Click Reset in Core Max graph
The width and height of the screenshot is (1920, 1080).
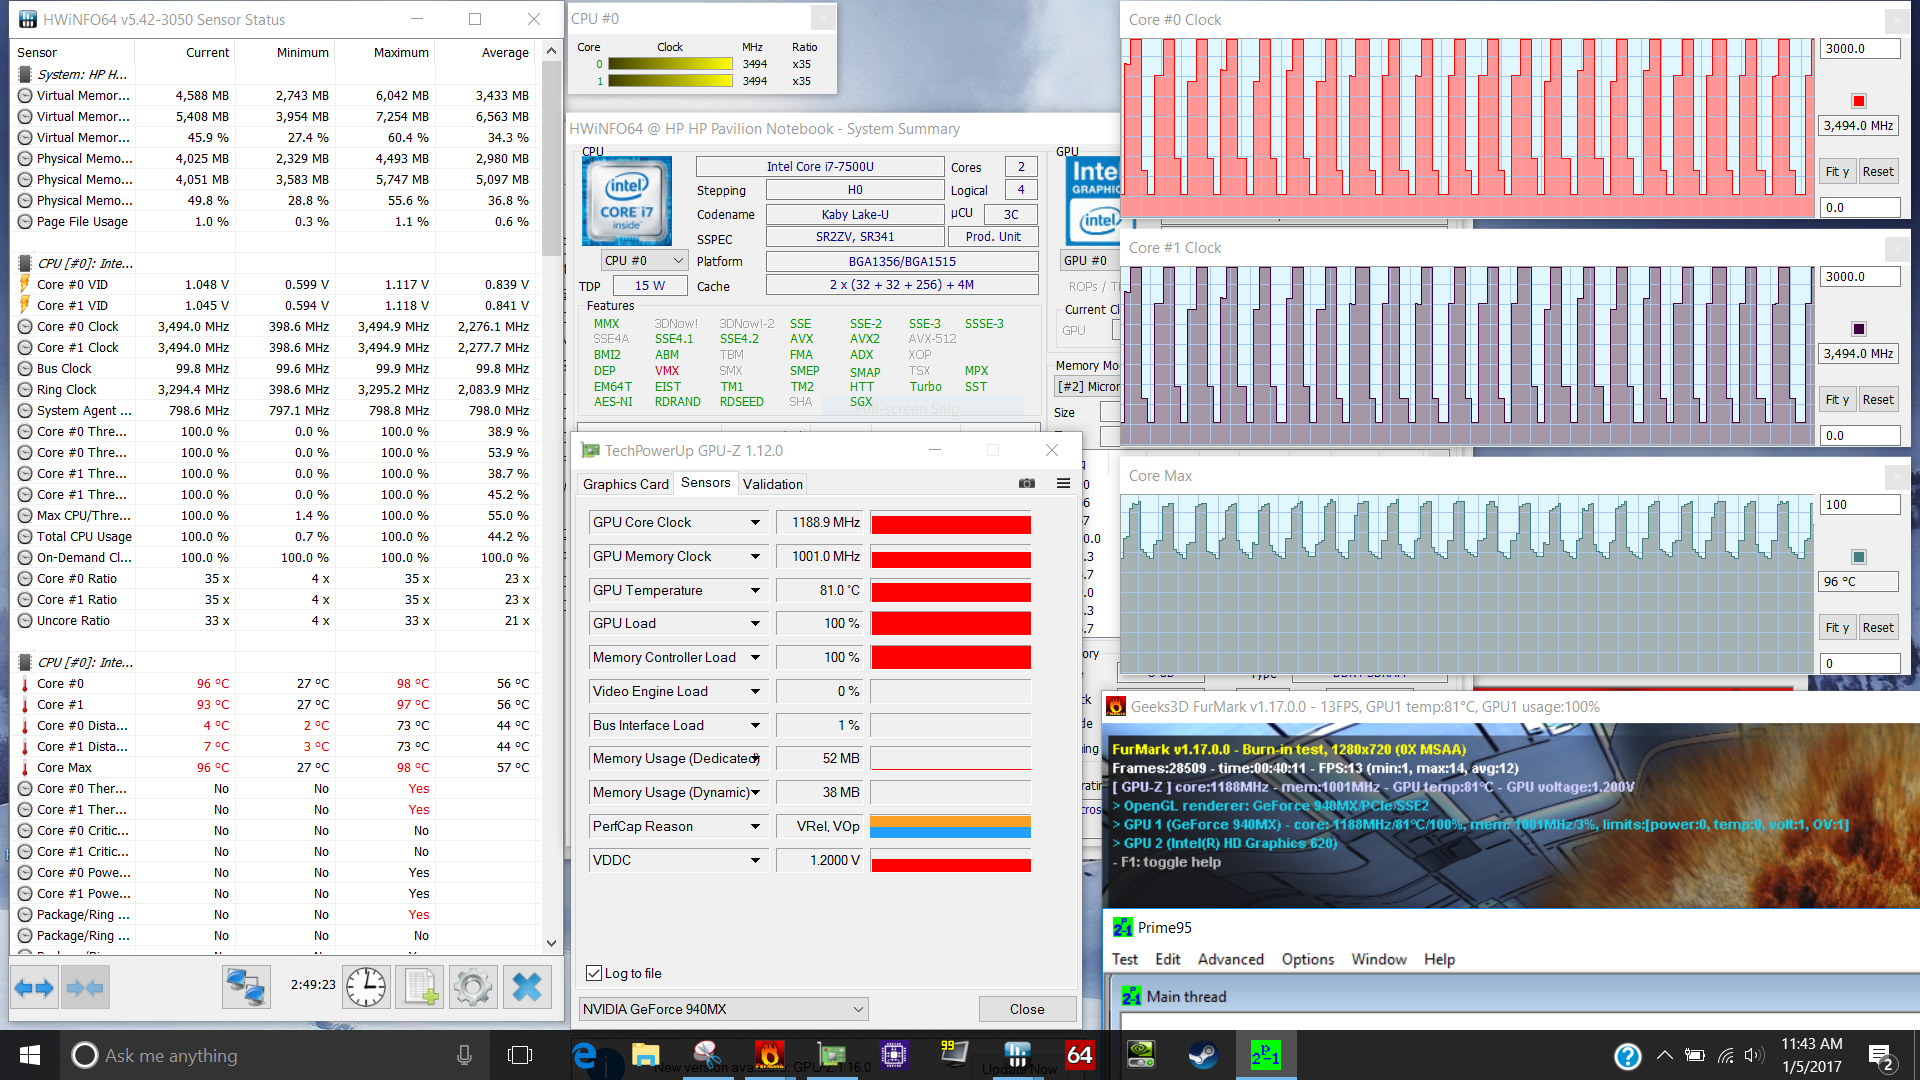pyautogui.click(x=1878, y=627)
